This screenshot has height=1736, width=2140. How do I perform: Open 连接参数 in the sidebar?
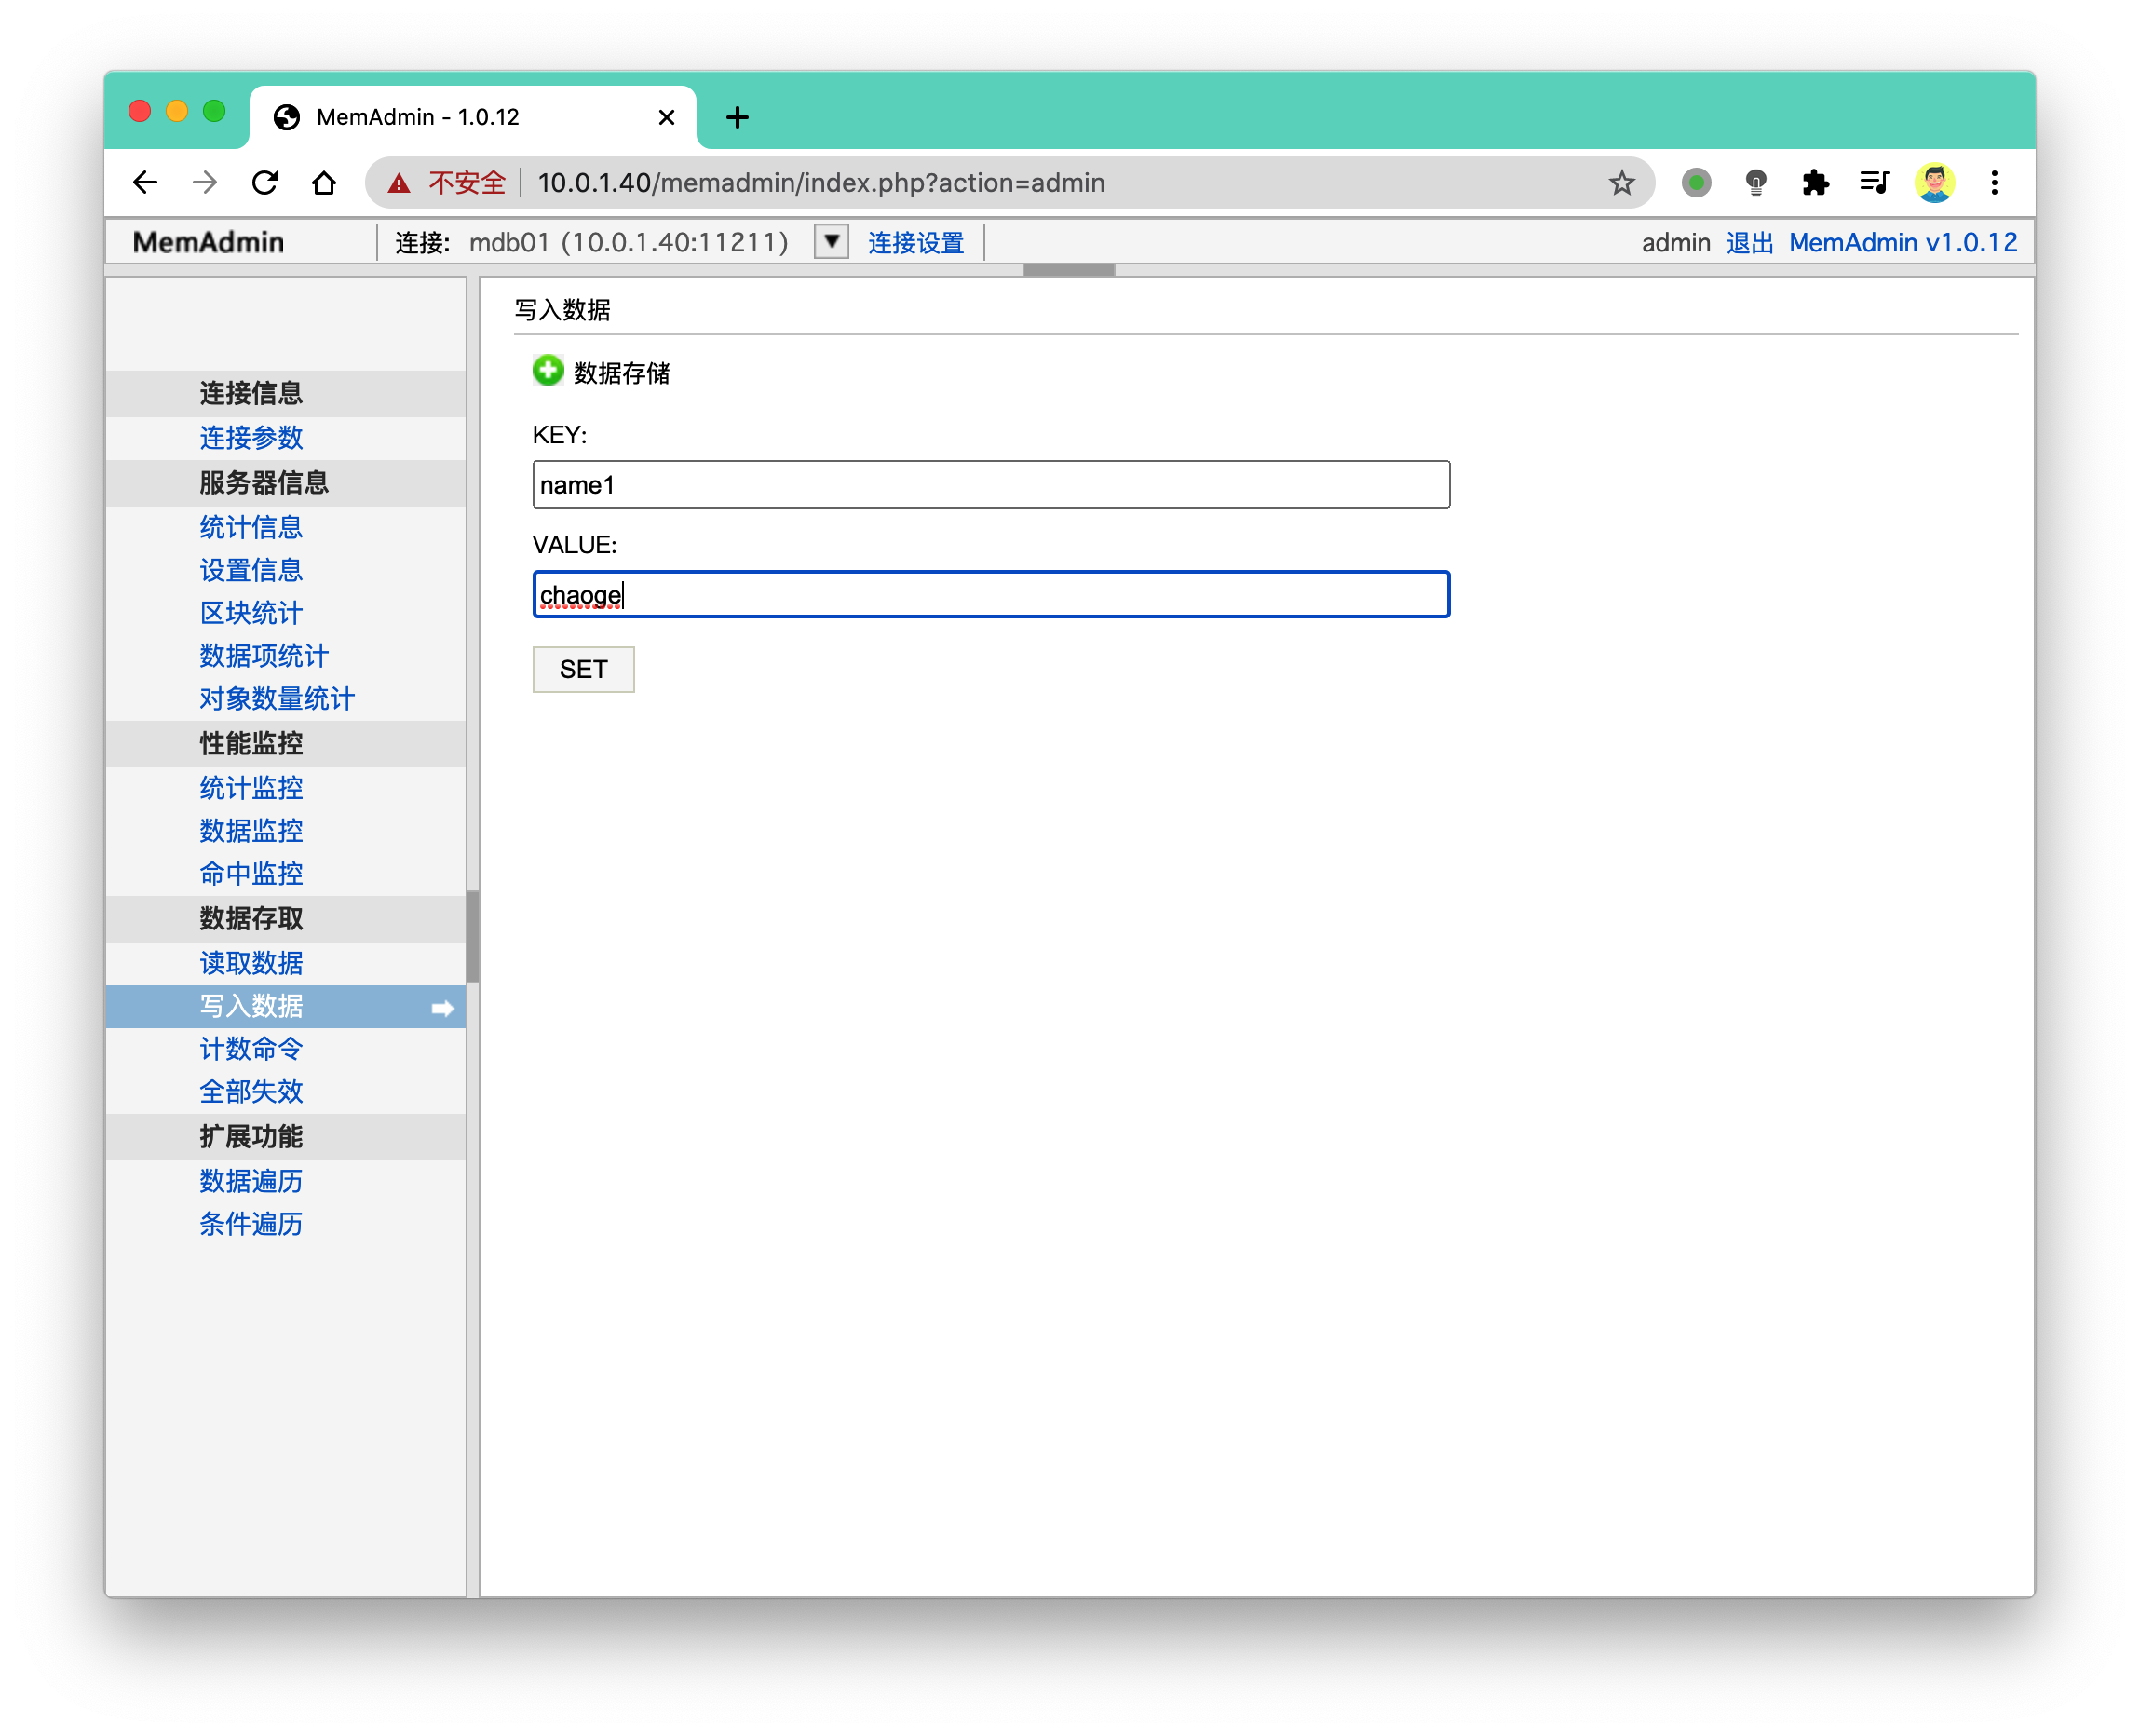coord(251,438)
